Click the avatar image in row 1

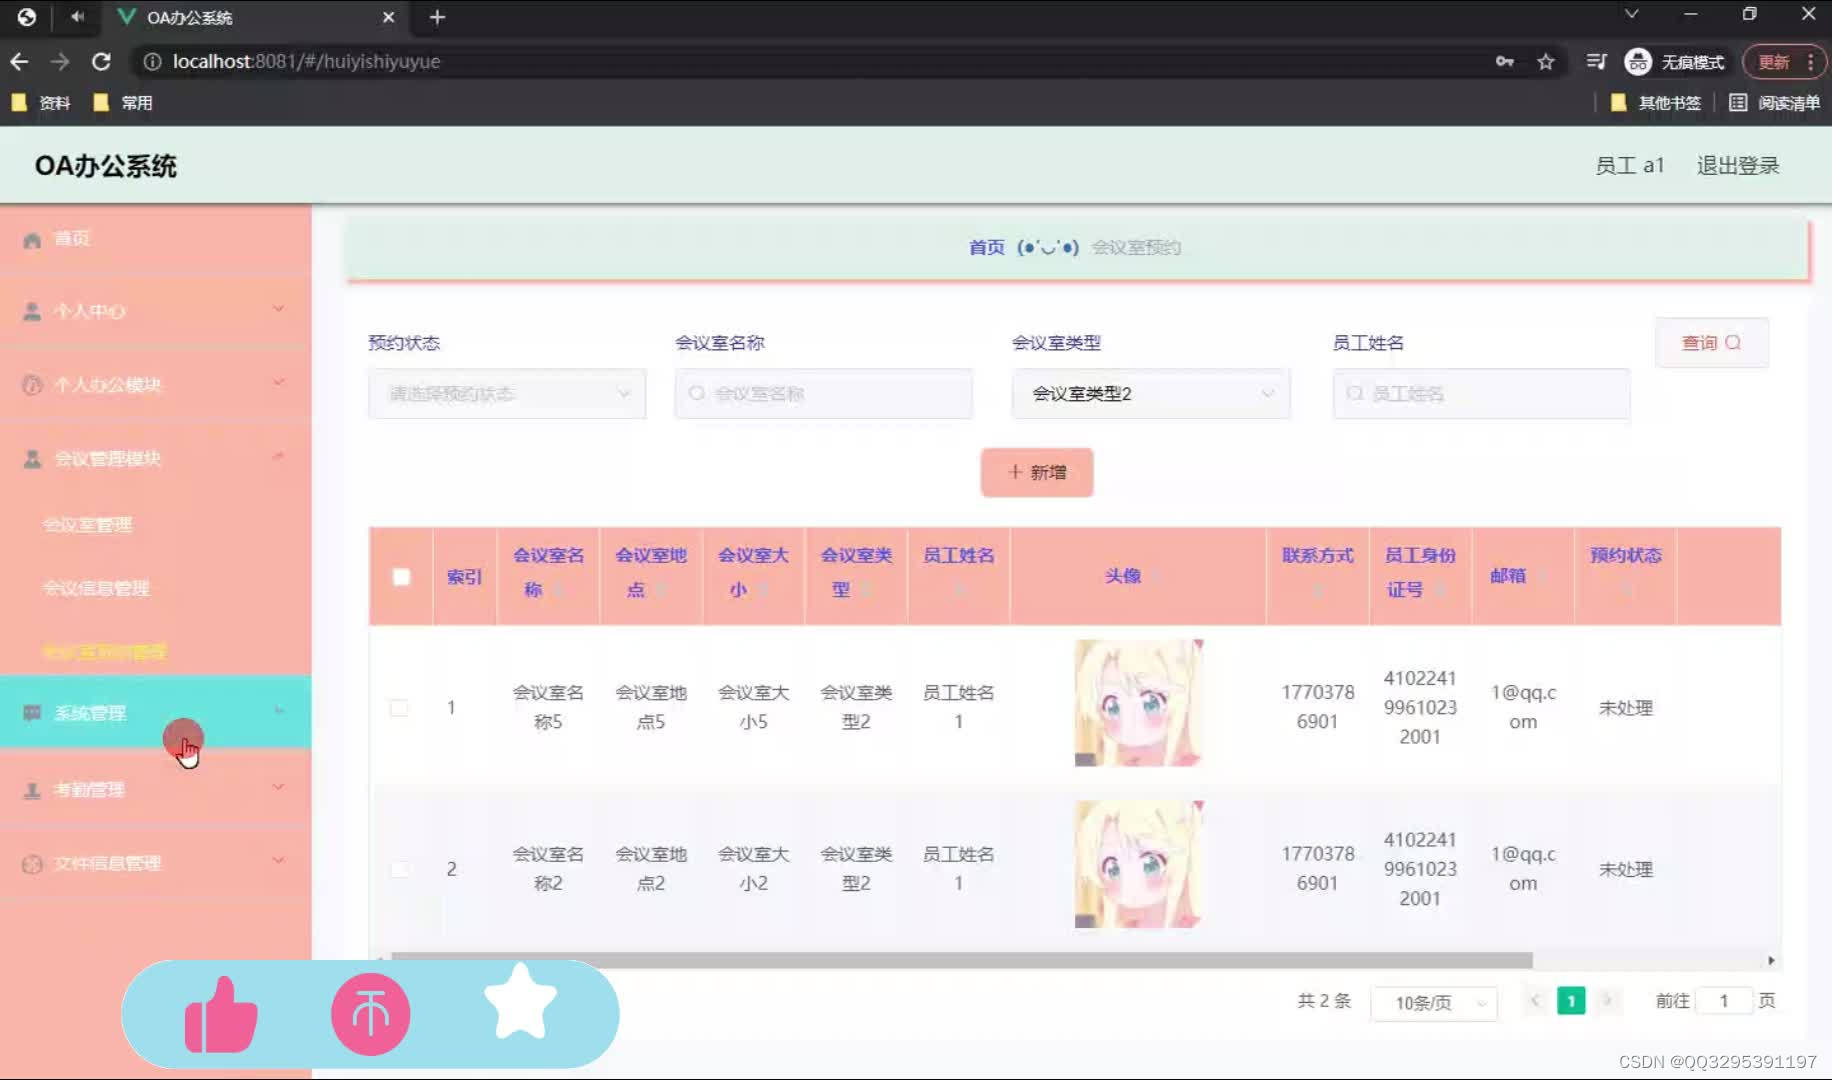click(1138, 703)
